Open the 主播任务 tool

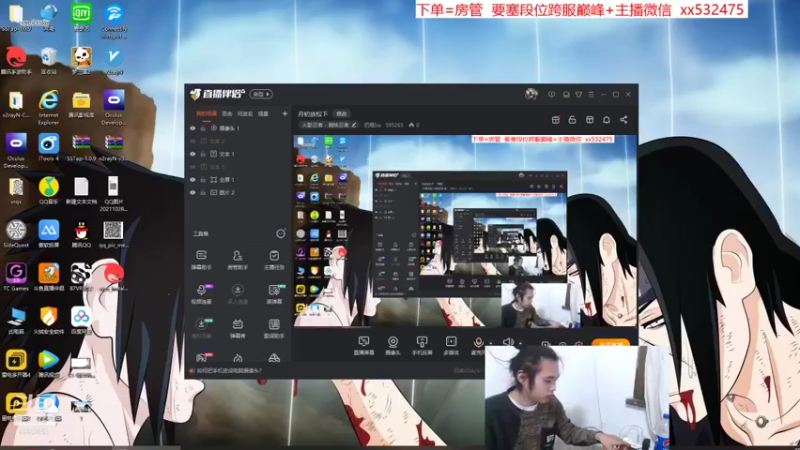274,259
